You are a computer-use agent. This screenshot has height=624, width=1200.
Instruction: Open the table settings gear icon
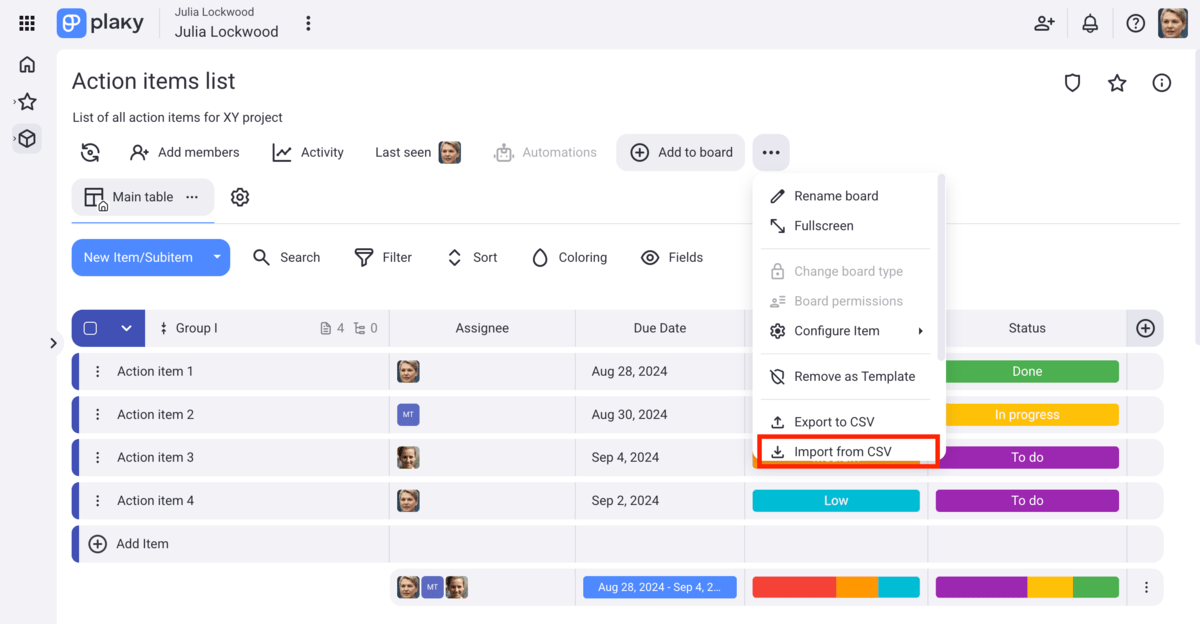tap(240, 197)
